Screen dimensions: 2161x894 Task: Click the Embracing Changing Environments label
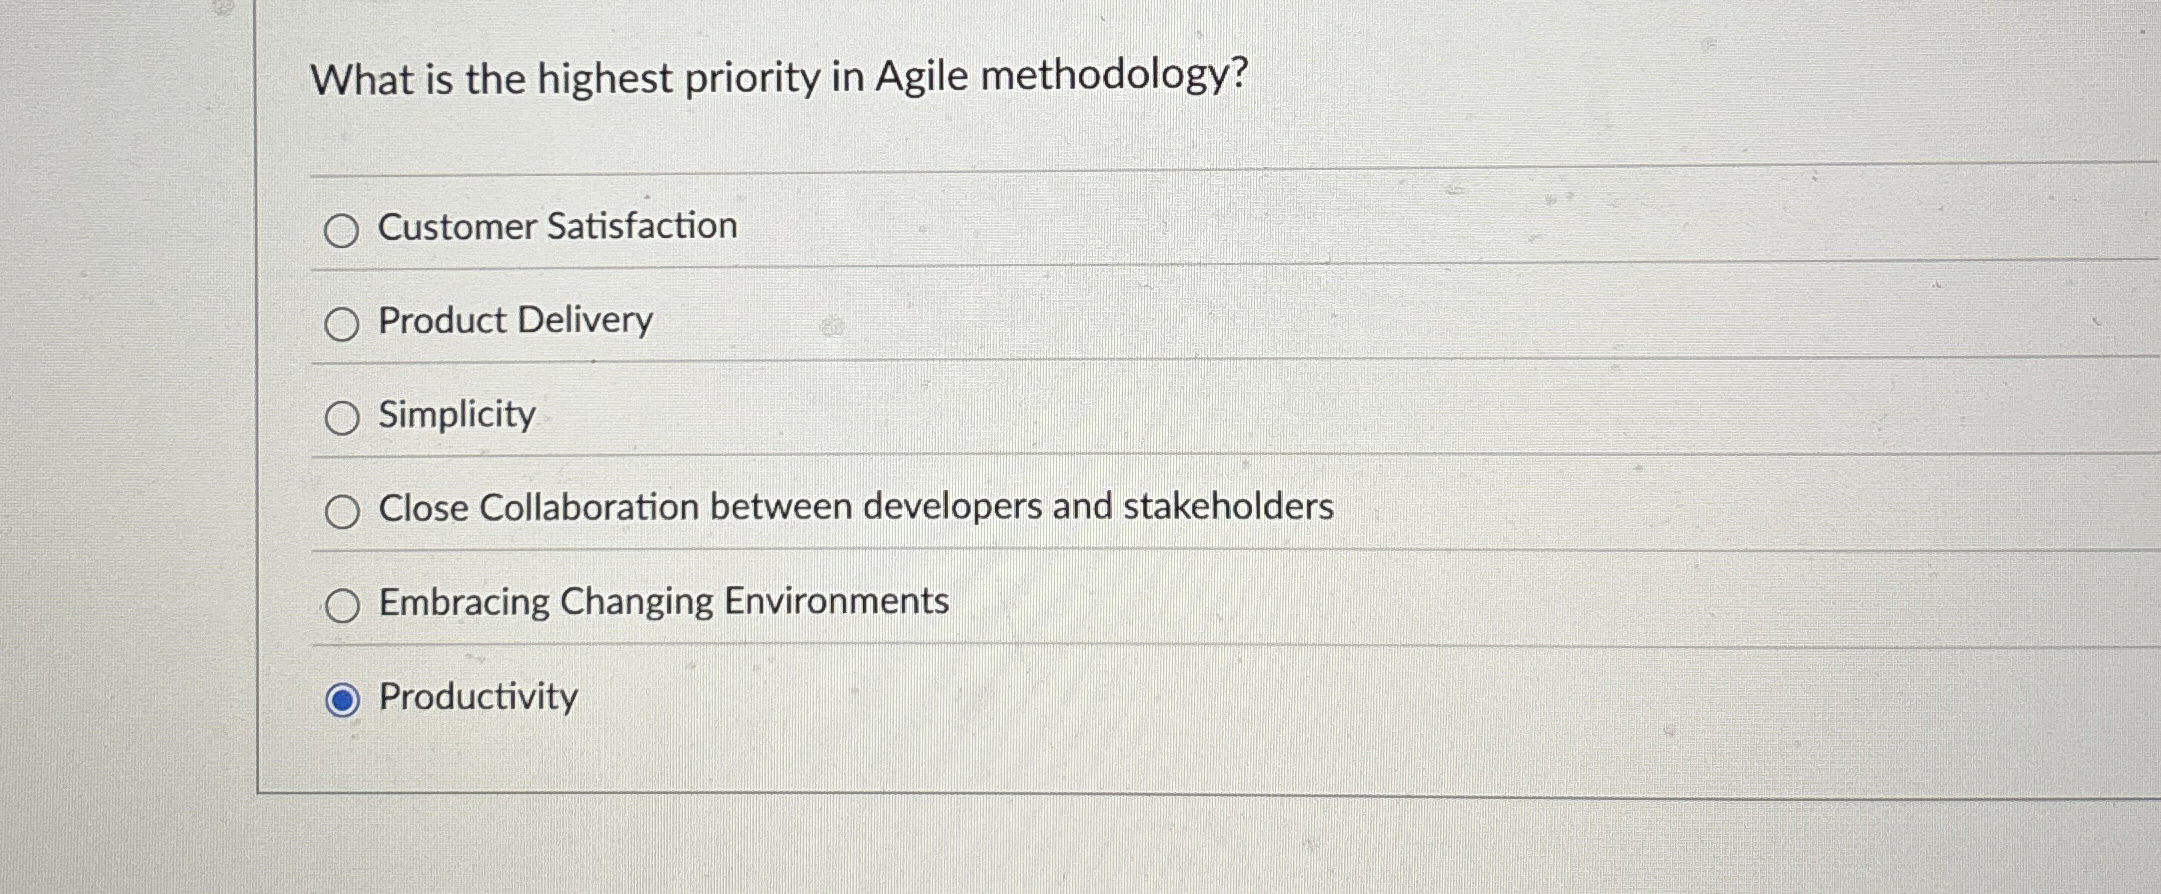663,600
